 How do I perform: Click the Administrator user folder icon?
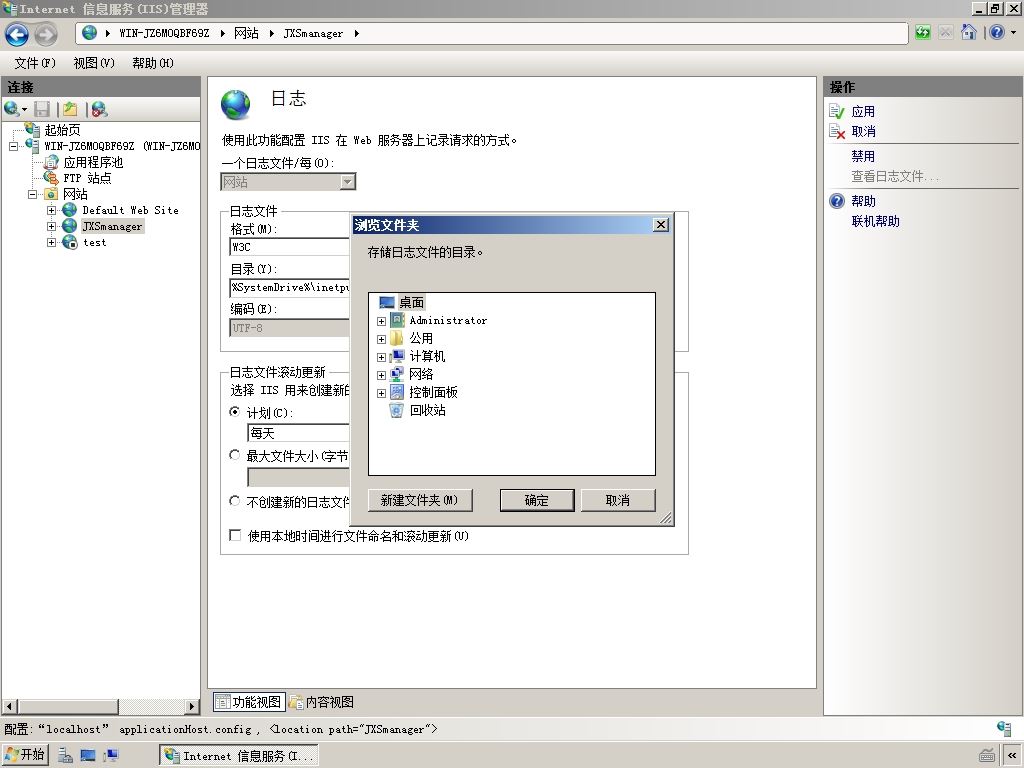point(397,320)
